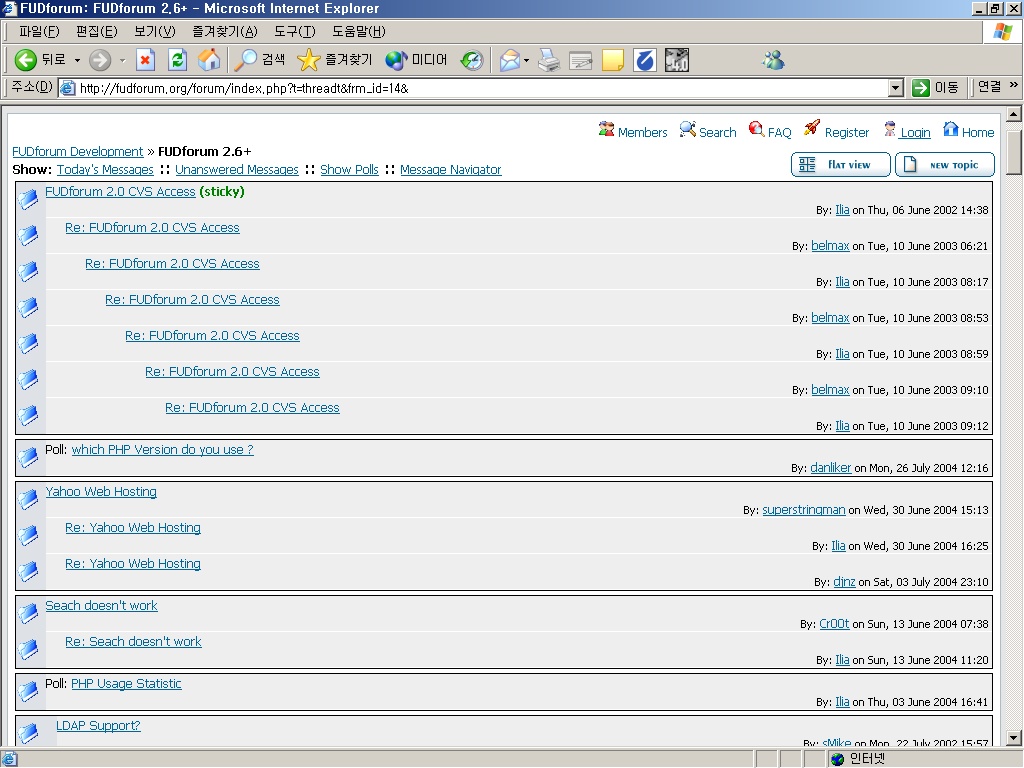Click the vertical scrollbar down arrow
The height and width of the screenshot is (768, 1024).
tap(1014, 739)
